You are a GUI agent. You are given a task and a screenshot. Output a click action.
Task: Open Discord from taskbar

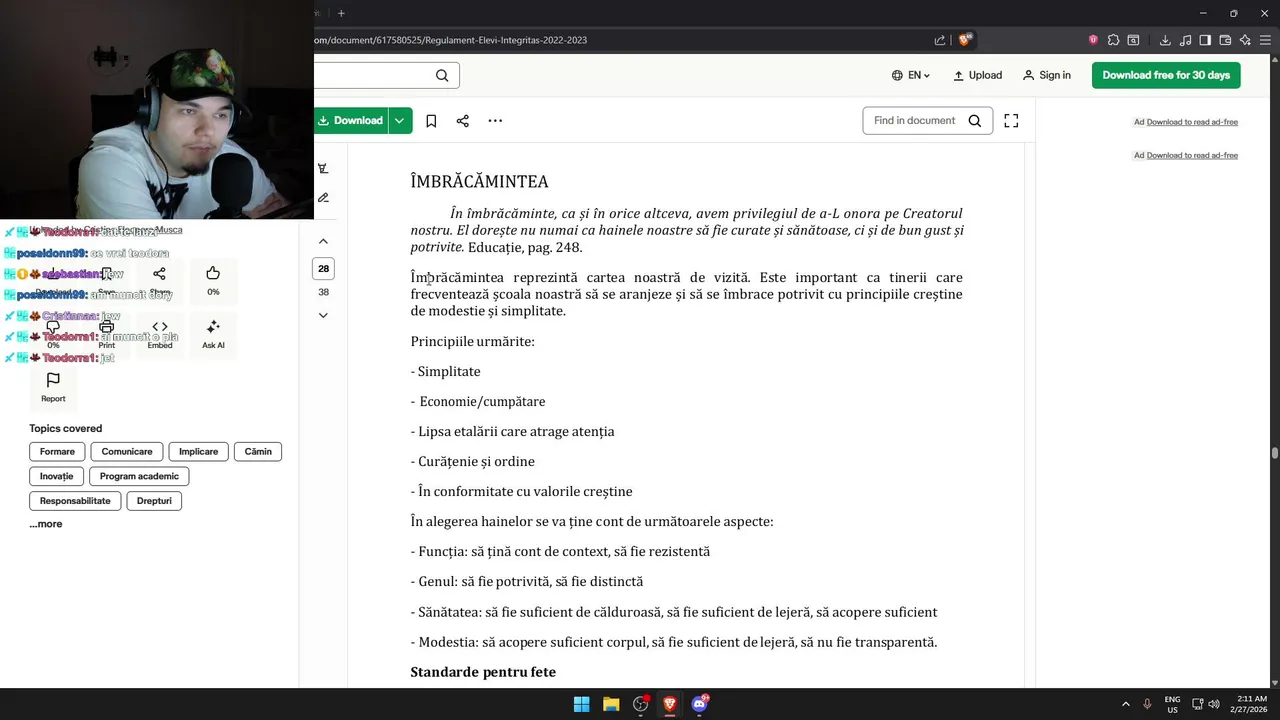pyautogui.click(x=700, y=704)
